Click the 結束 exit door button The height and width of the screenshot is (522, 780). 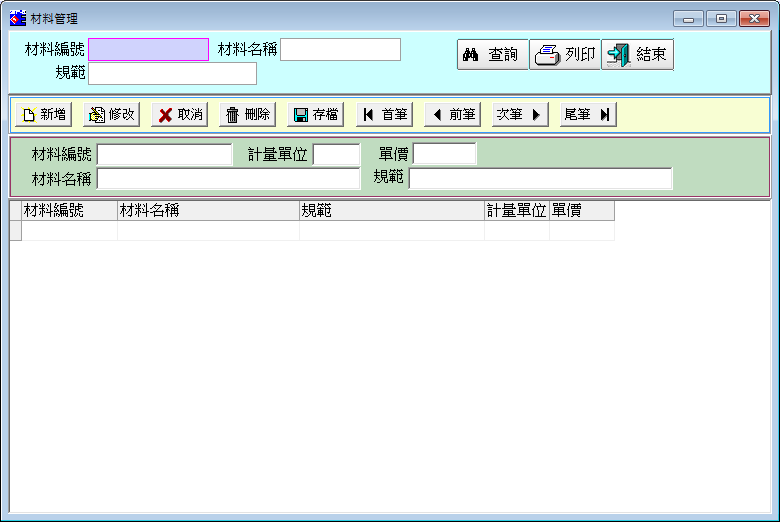(x=637, y=55)
